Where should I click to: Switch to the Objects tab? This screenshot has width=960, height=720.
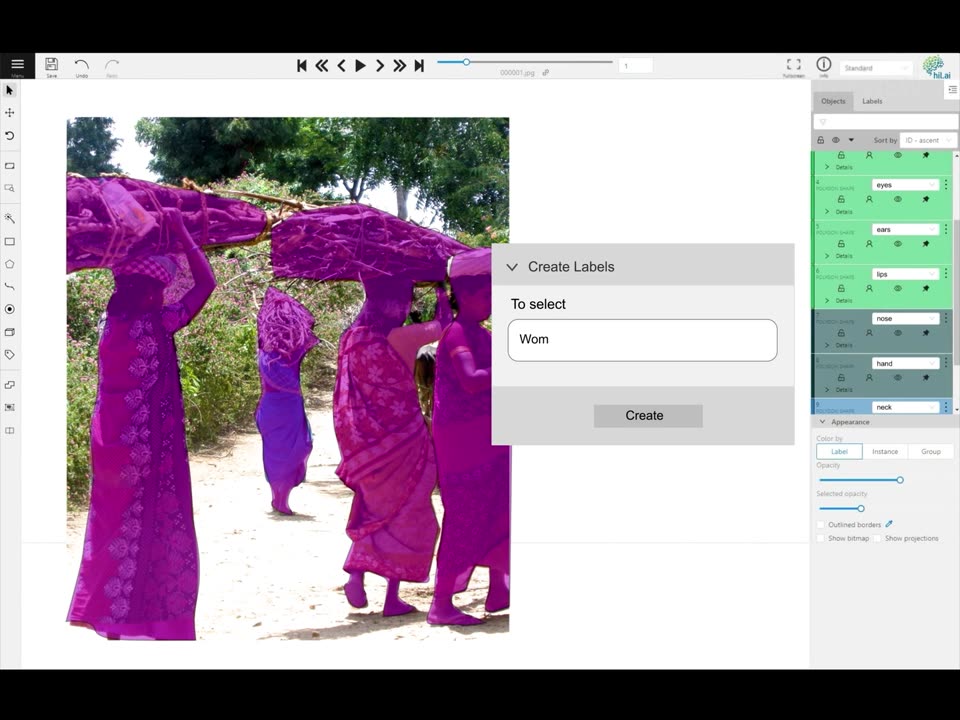click(833, 101)
